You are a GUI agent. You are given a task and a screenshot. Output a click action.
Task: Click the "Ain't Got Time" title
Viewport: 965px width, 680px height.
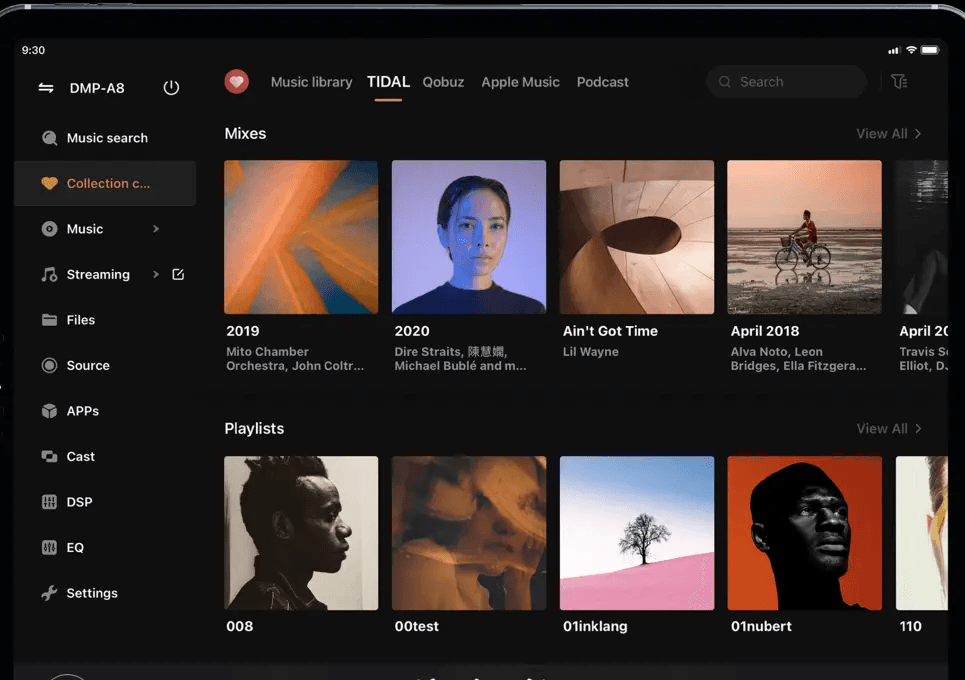click(x=610, y=331)
